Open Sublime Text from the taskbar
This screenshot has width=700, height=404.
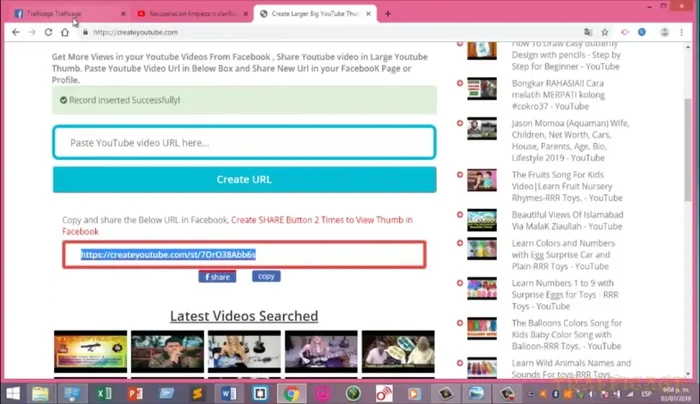click(x=197, y=393)
